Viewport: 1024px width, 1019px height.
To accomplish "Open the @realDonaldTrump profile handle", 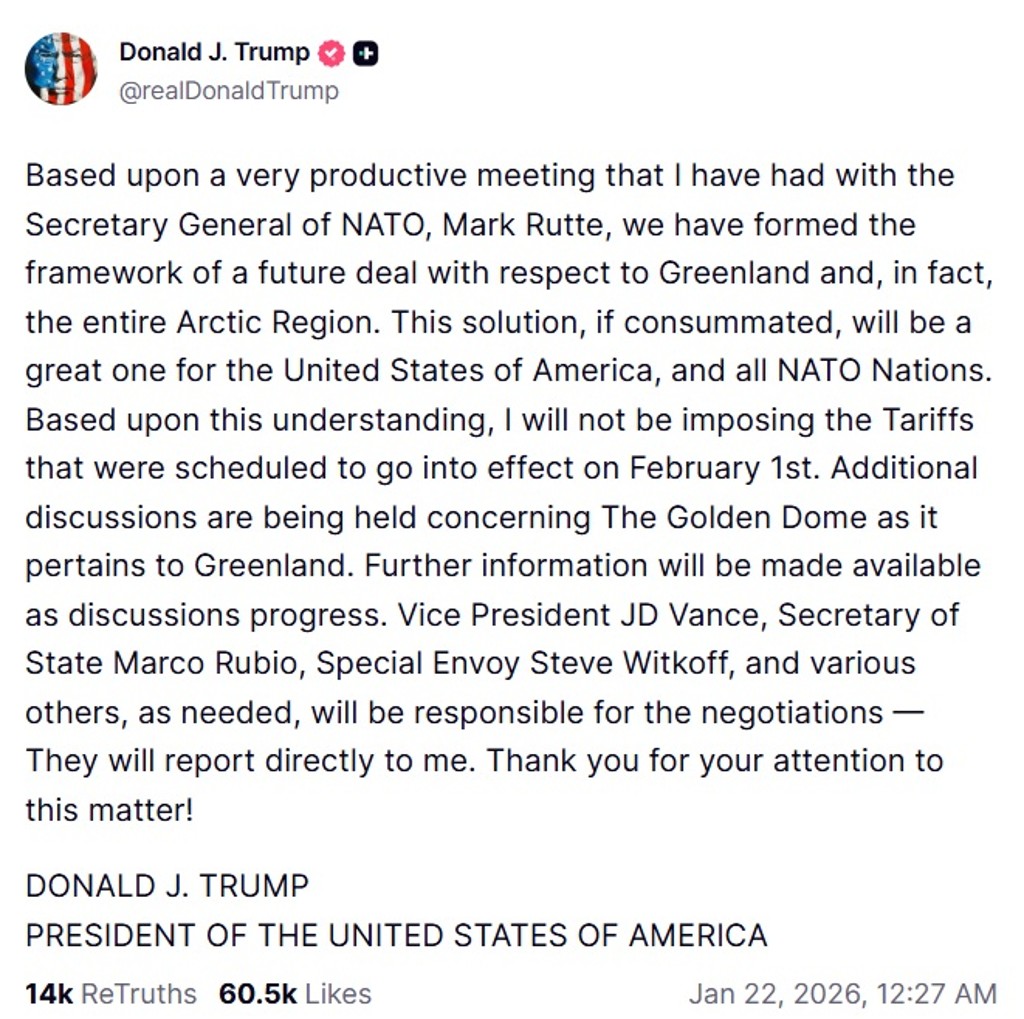I will (x=228, y=91).
